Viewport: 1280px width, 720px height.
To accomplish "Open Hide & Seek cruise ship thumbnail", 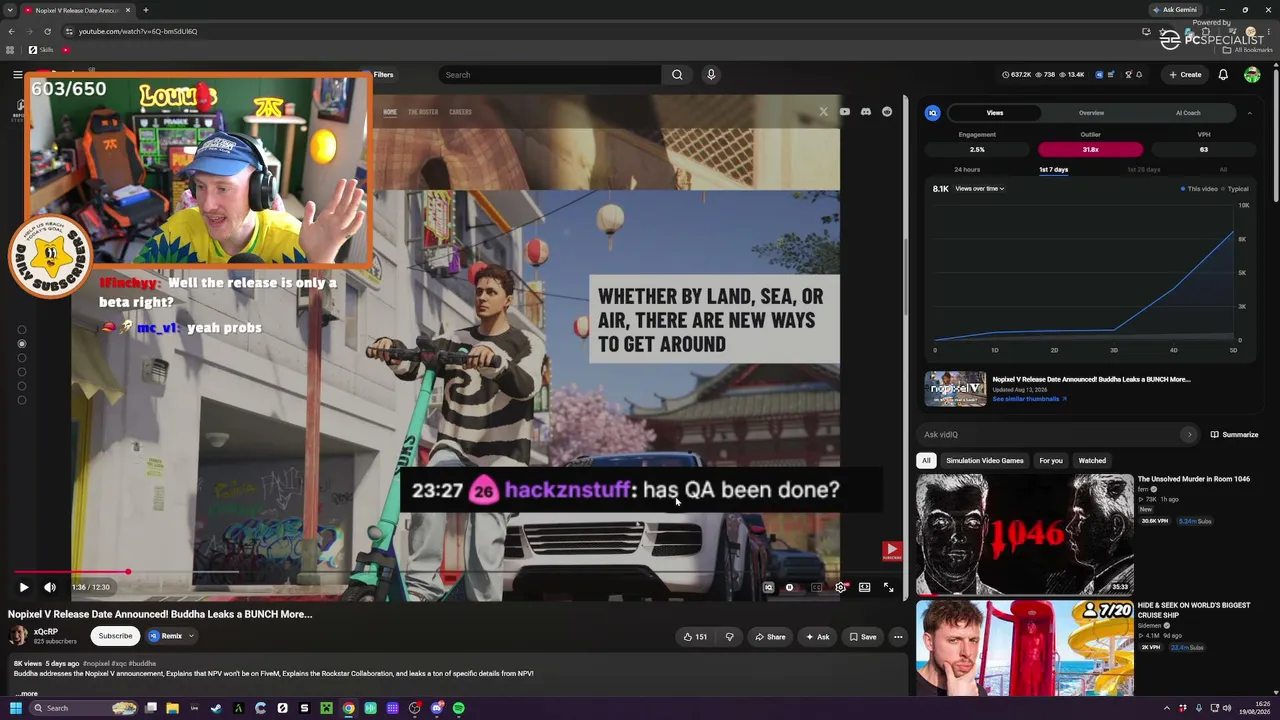I will click(1025, 648).
